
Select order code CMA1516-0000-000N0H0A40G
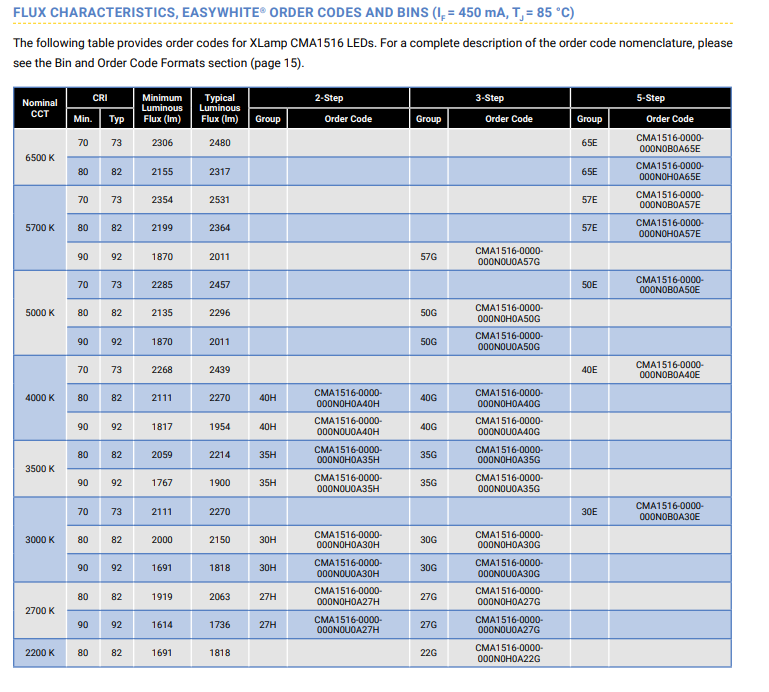509,398
